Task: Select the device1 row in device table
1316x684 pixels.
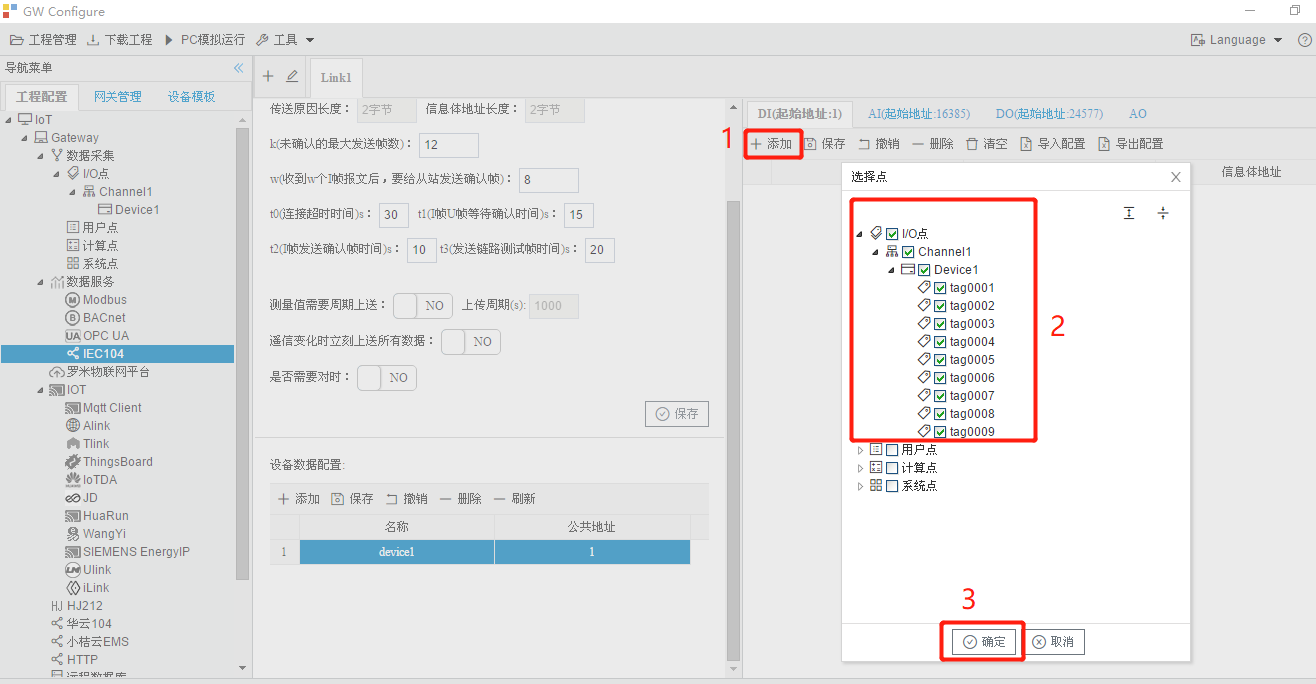Action: click(x=495, y=552)
